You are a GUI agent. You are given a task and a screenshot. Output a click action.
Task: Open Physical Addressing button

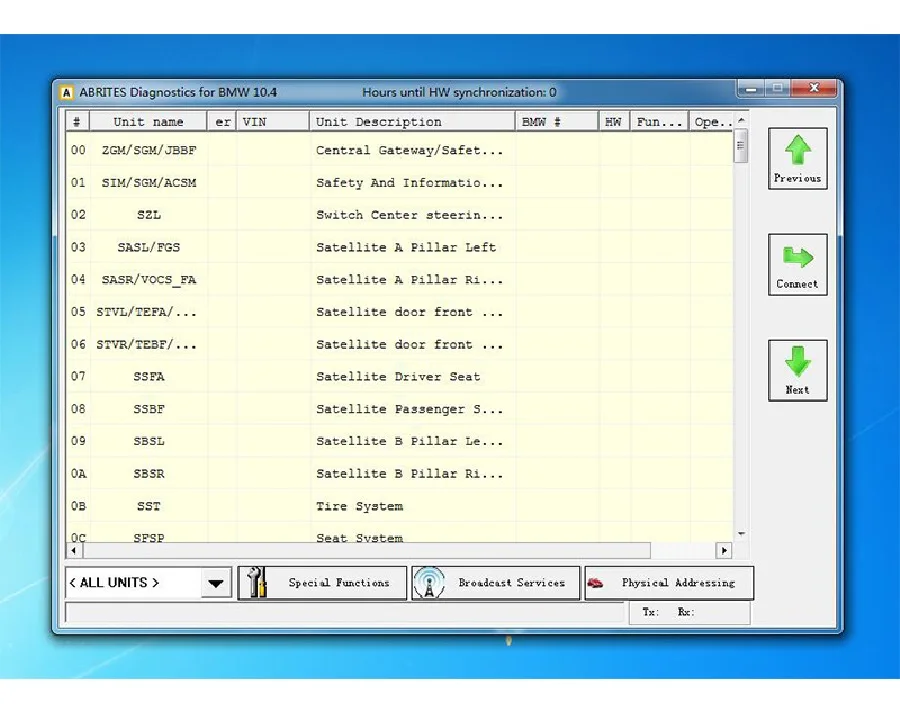point(669,583)
